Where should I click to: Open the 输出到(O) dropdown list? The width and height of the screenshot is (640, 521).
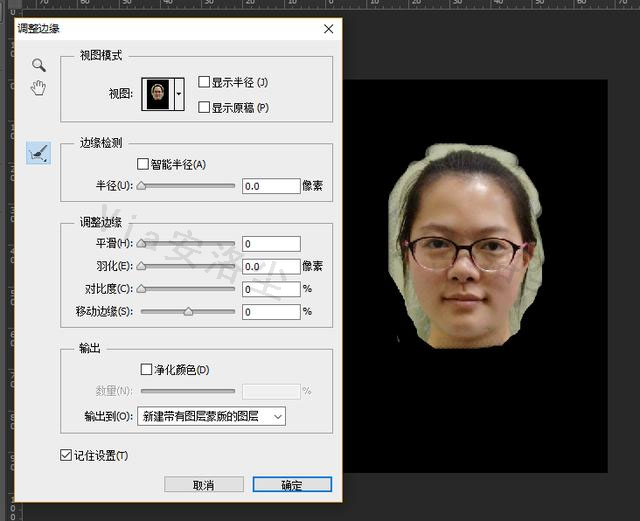click(211, 416)
